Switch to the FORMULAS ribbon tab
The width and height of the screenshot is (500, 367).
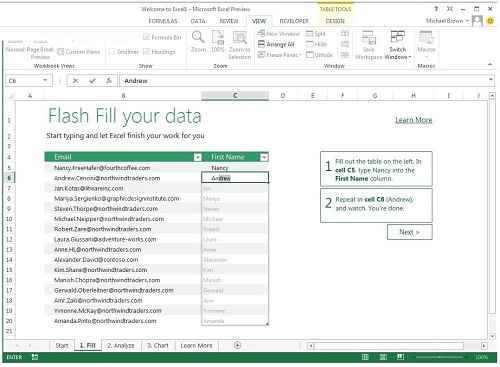click(x=163, y=21)
